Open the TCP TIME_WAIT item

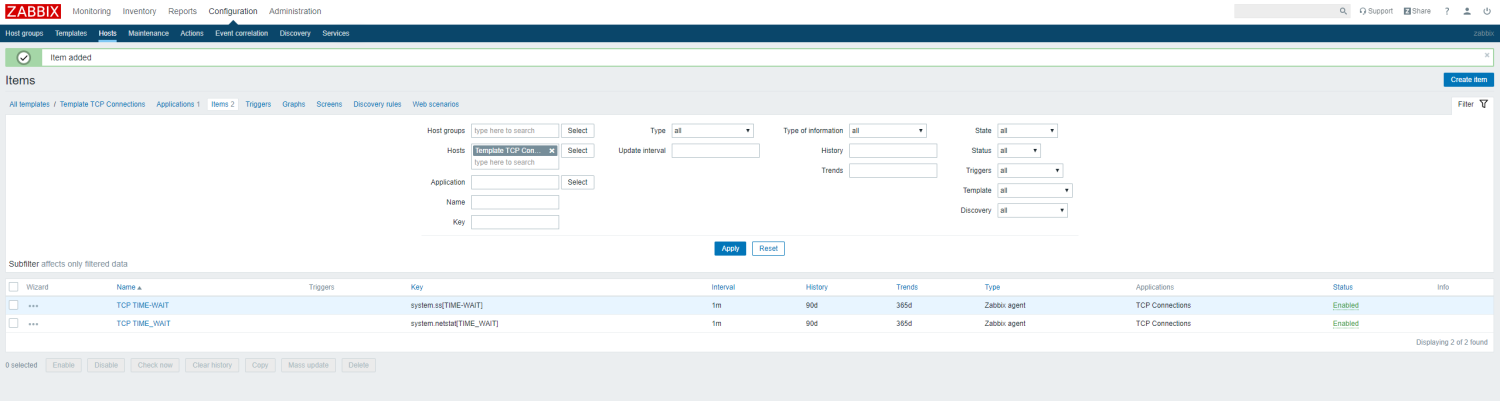pyautogui.click(x=144, y=323)
